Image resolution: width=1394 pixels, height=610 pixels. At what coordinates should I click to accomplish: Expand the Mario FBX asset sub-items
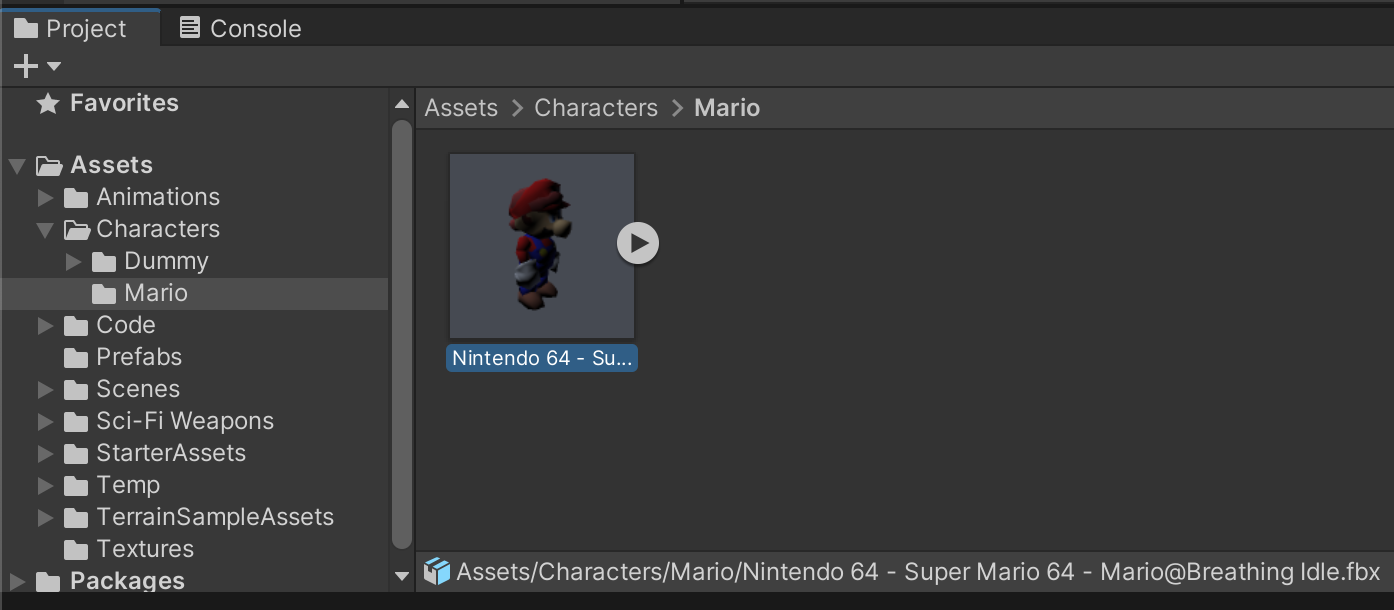(638, 243)
